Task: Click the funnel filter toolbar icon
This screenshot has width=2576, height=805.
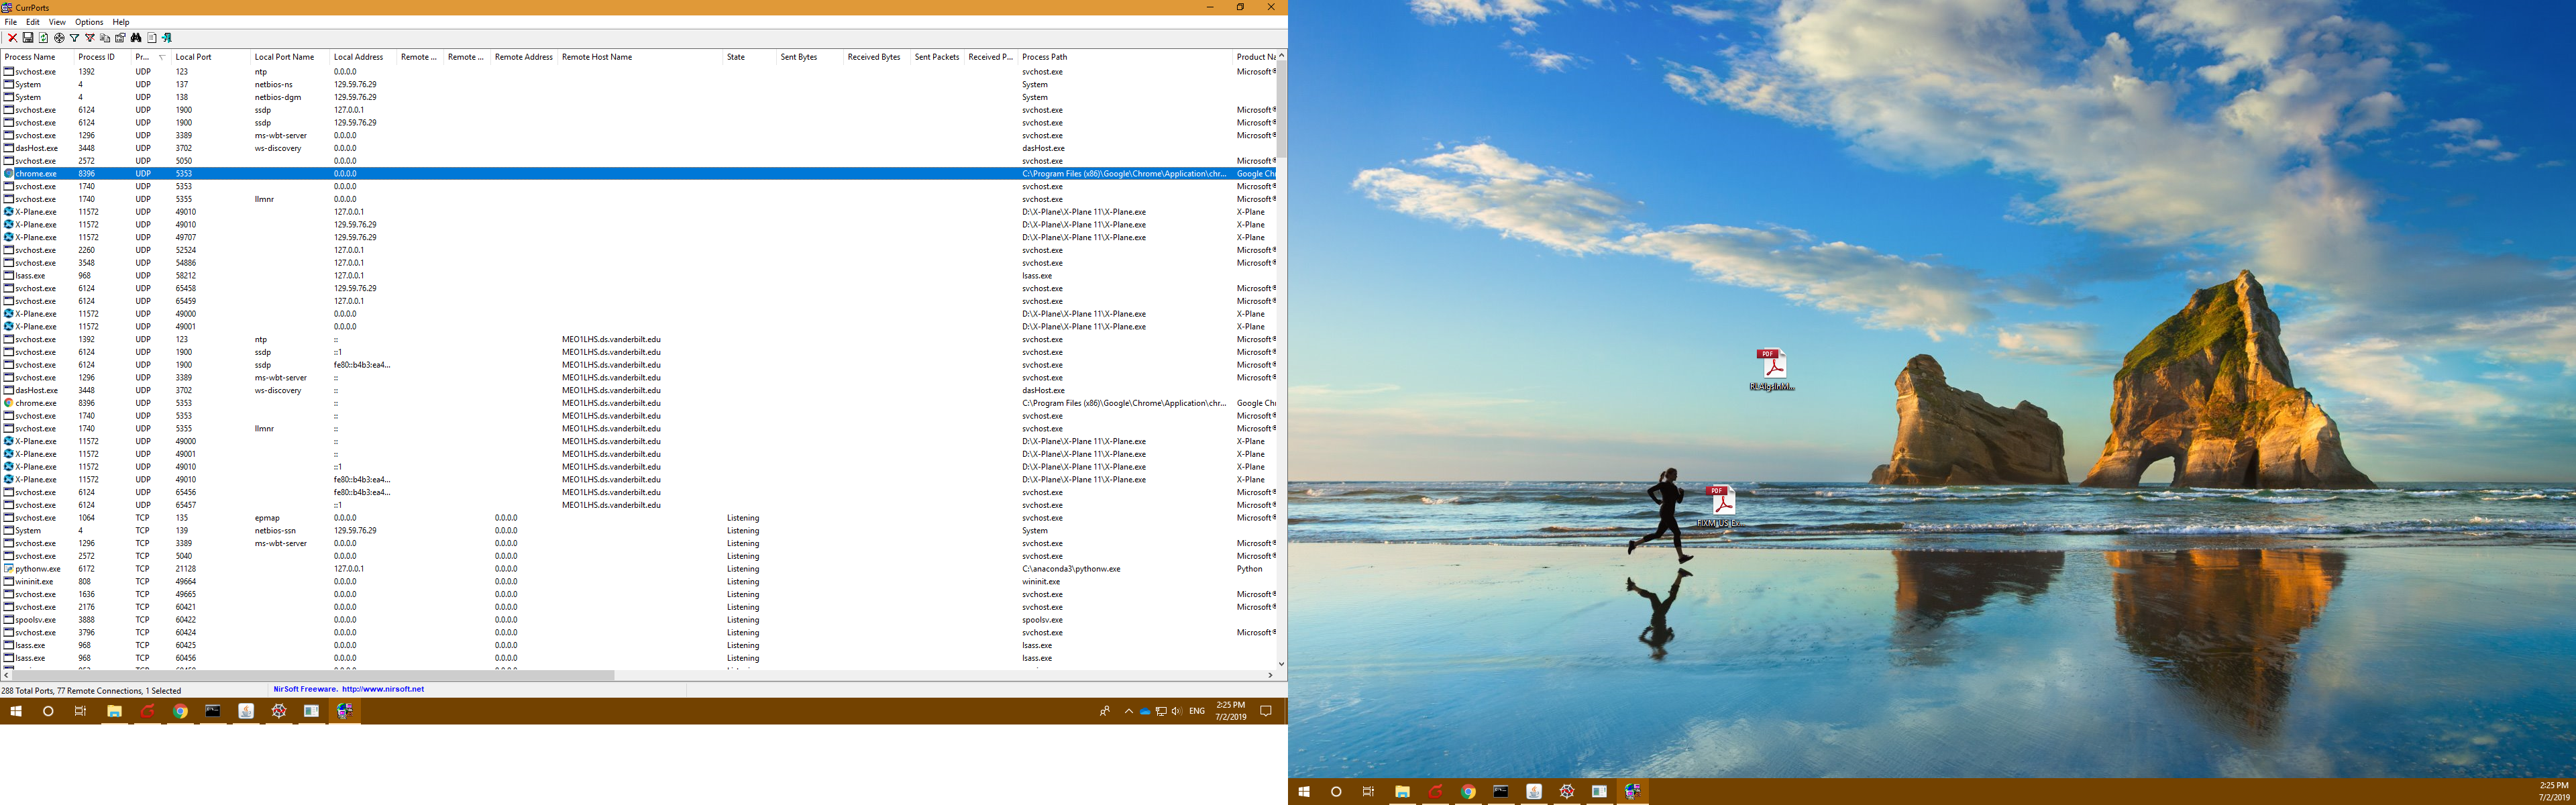Action: click(x=74, y=38)
